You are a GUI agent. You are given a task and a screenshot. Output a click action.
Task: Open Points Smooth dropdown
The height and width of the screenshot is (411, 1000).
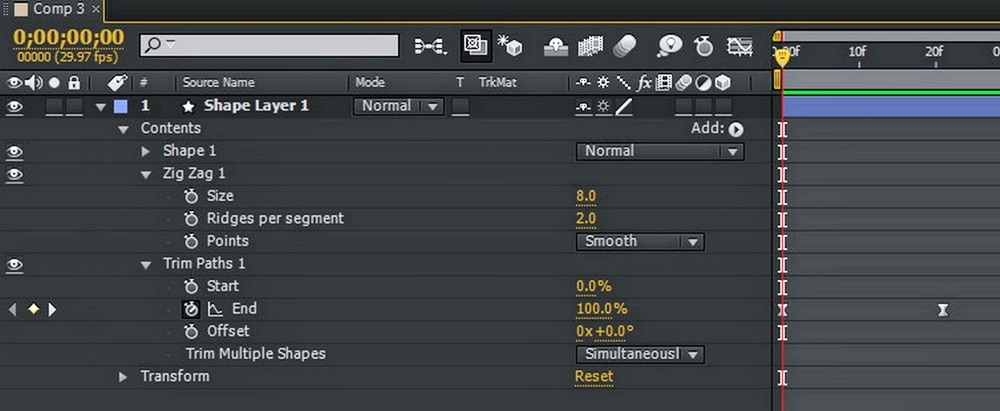[x=640, y=241]
